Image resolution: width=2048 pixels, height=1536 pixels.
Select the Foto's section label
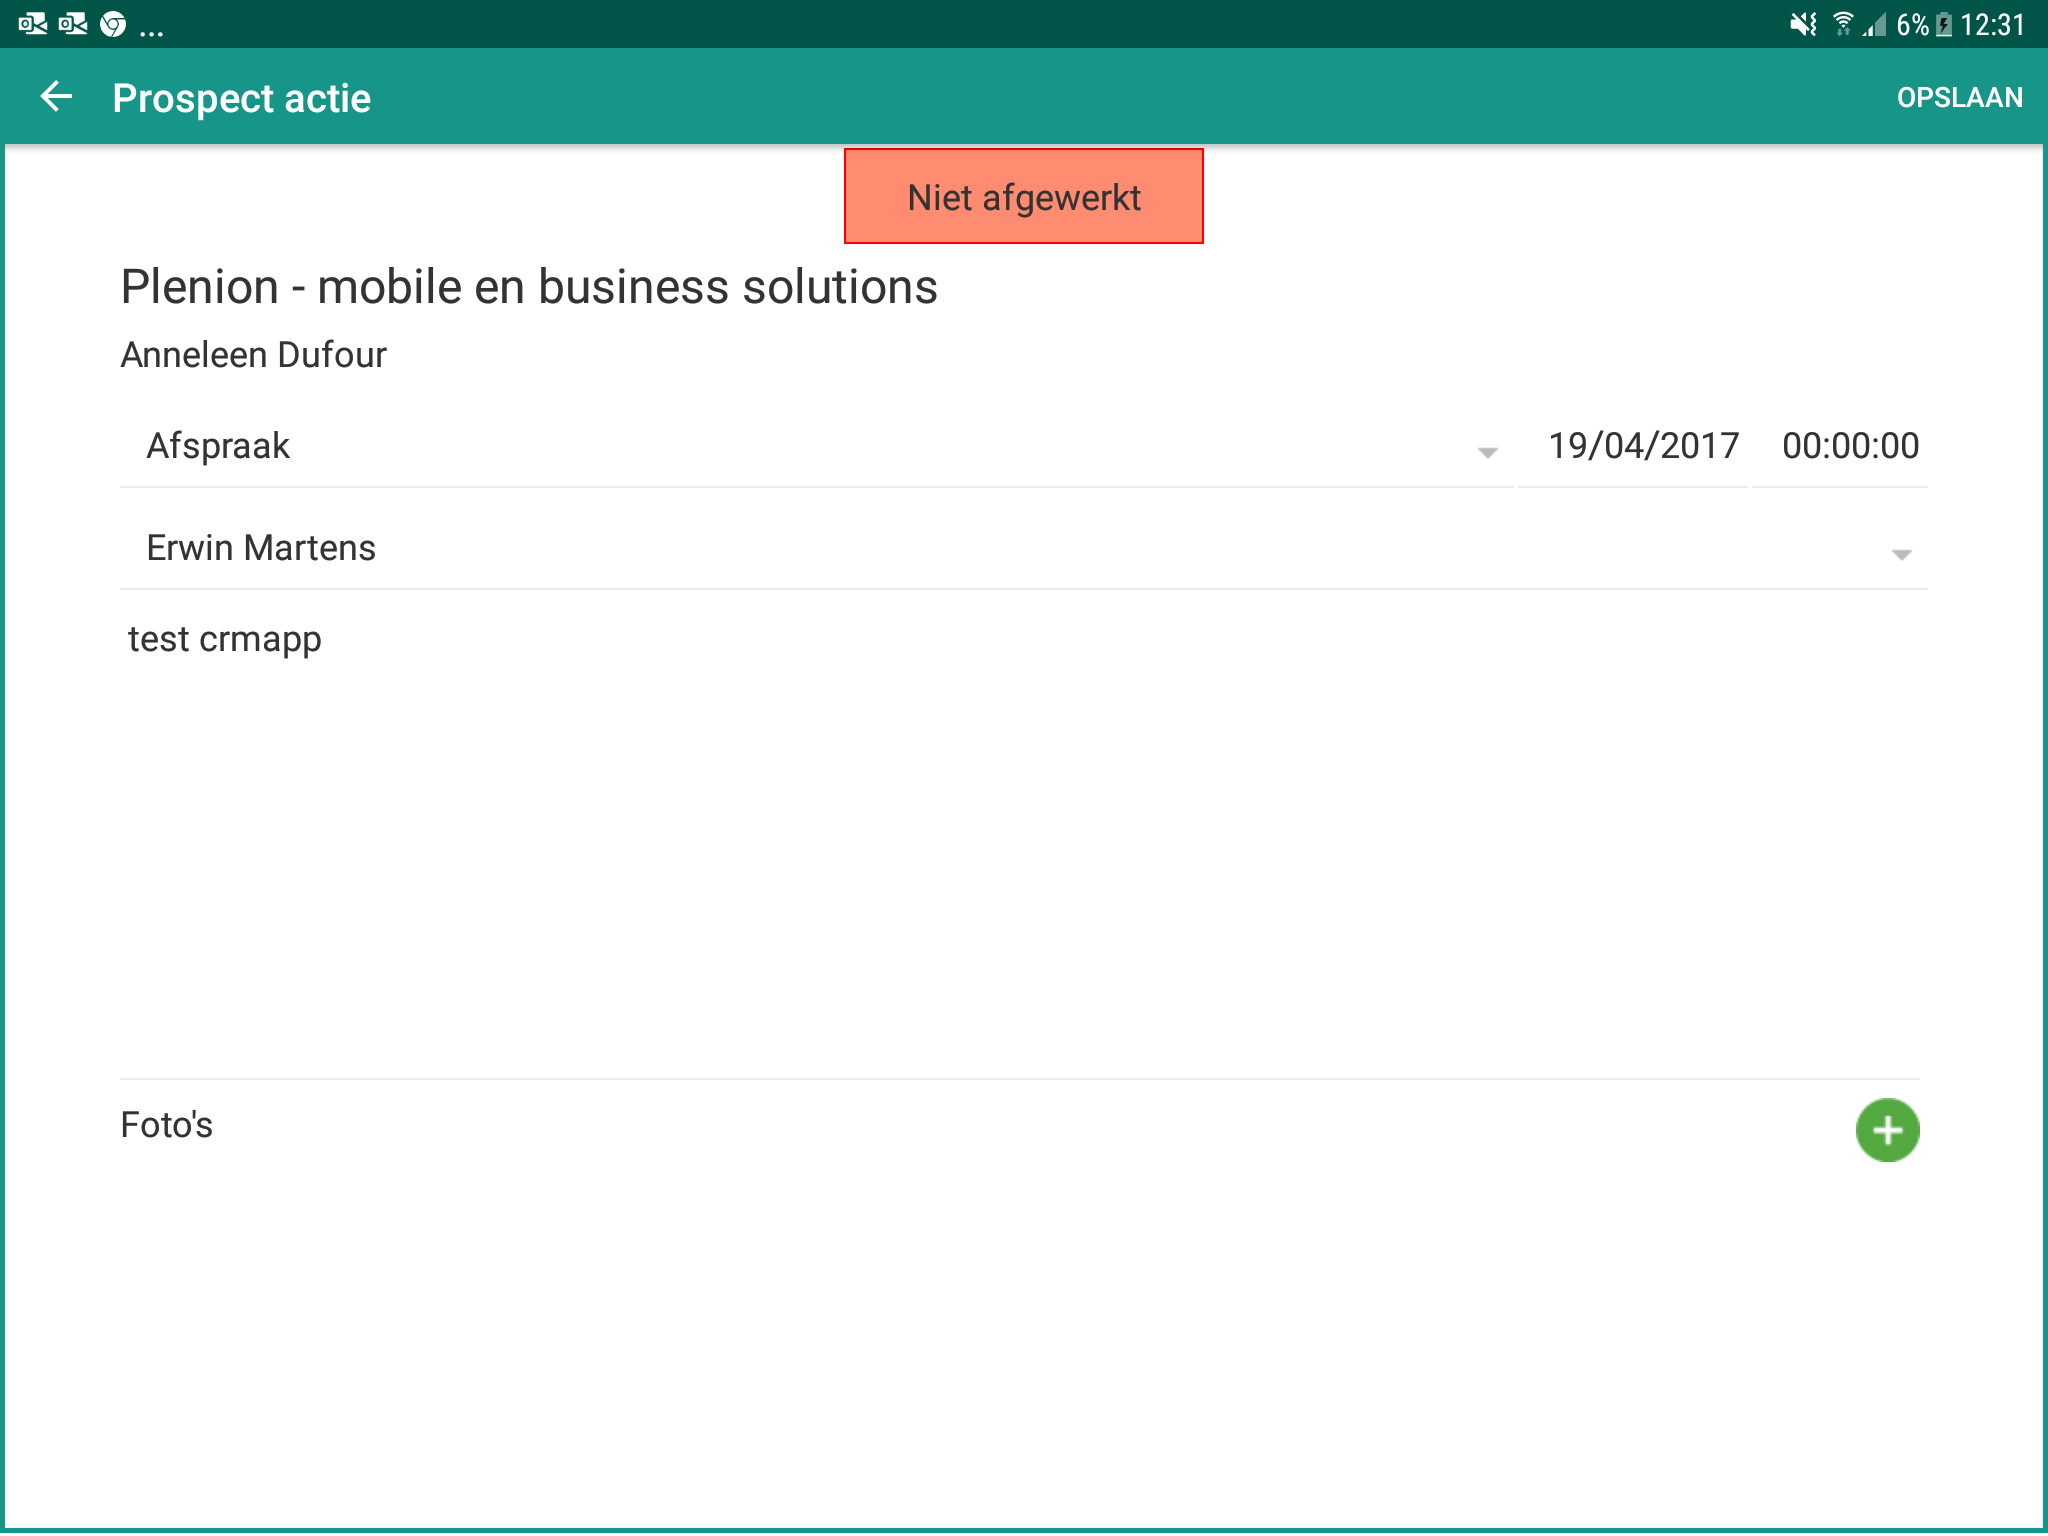166,1124
